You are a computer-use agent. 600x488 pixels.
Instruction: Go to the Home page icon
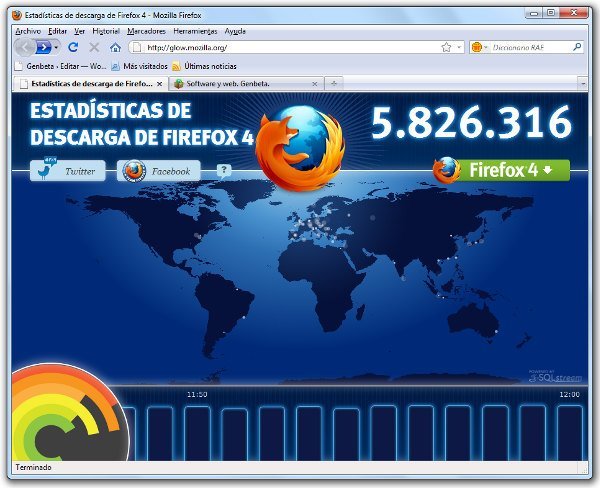(115, 47)
